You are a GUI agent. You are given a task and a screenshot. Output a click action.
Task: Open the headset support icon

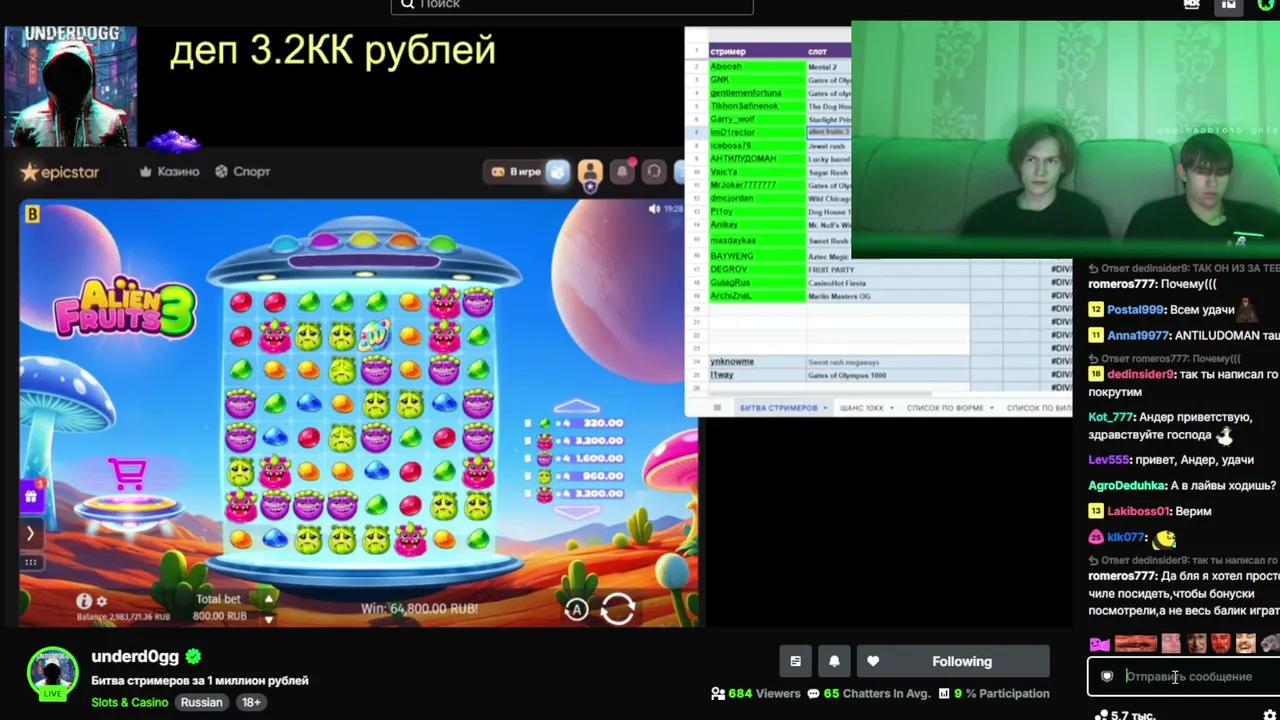click(x=654, y=172)
